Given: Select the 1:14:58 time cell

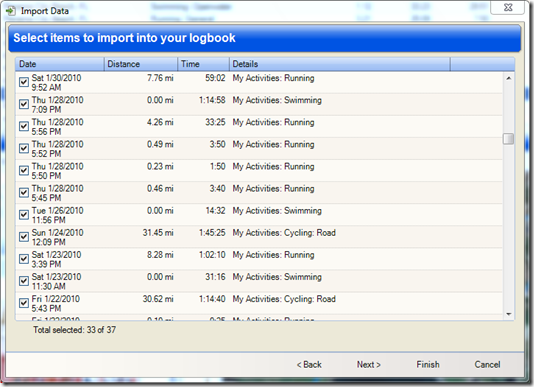Looking at the screenshot, I should pyautogui.click(x=212, y=100).
